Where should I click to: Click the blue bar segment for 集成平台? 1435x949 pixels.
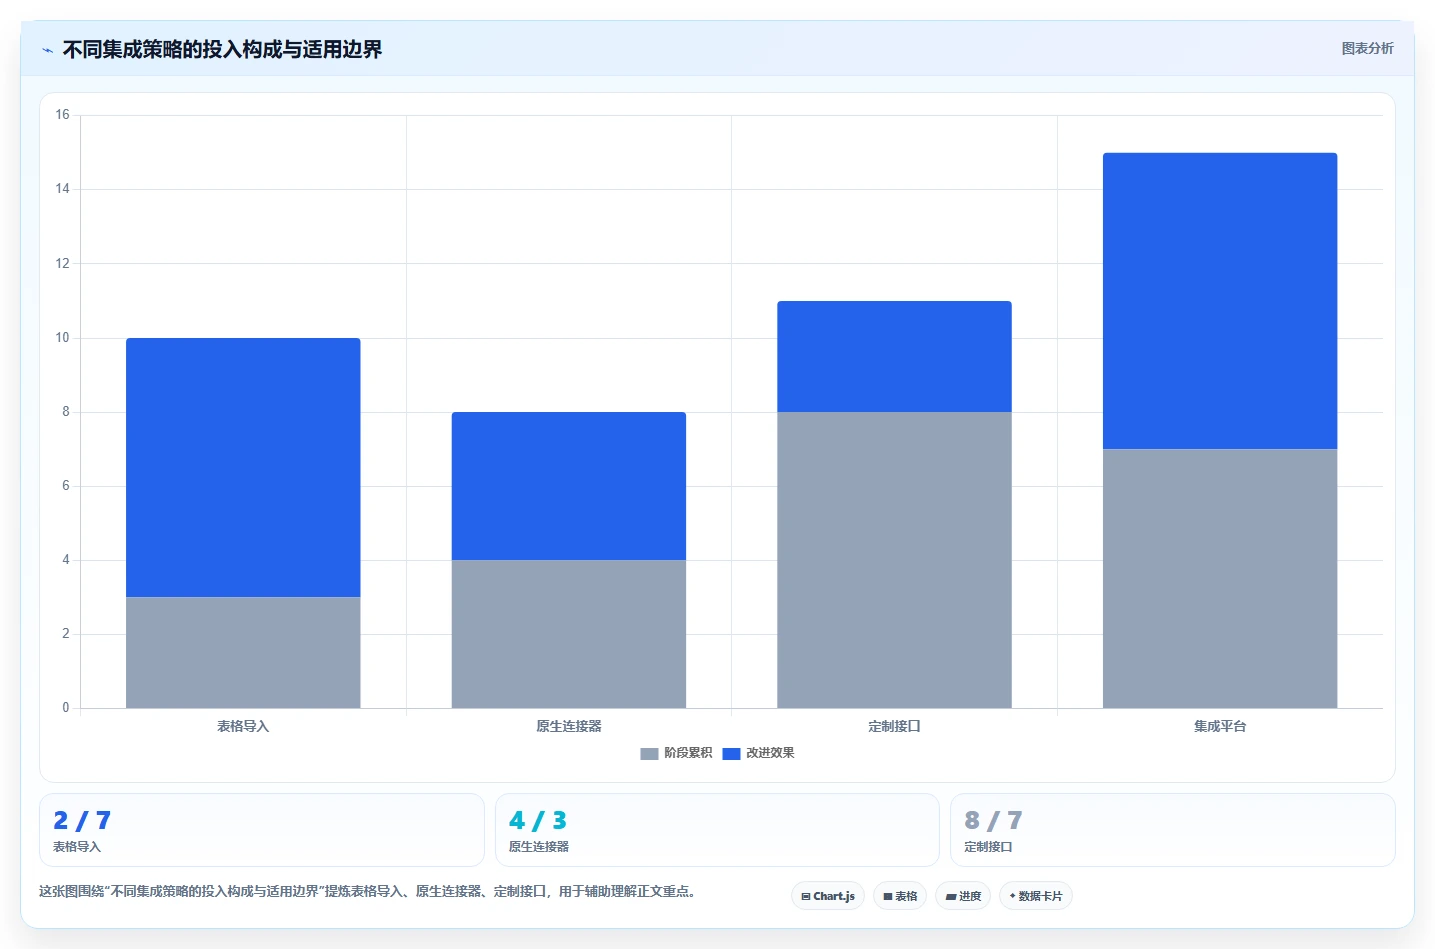(1220, 301)
